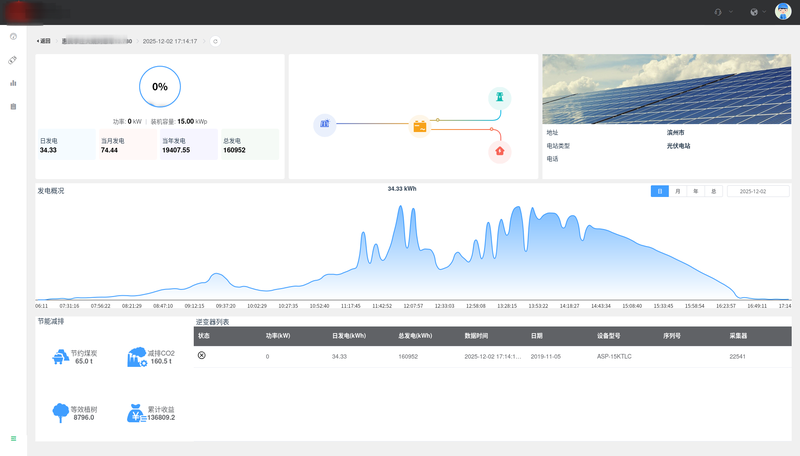Collapse sidebar using green bottom-left menu icon
The height and width of the screenshot is (456, 800).
point(13,438)
